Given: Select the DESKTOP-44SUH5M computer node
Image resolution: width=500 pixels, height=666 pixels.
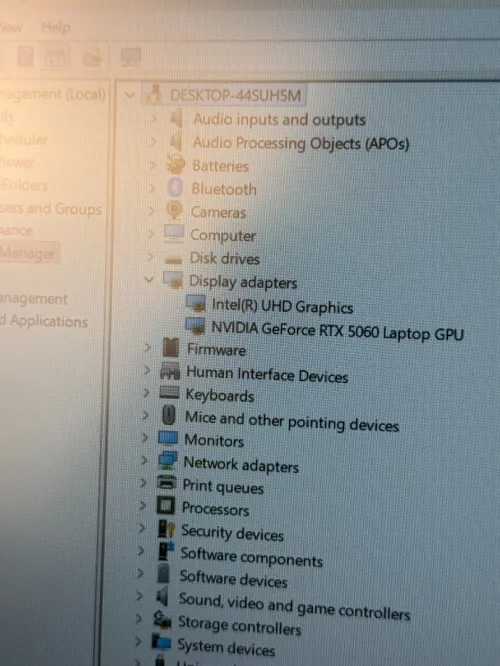Looking at the screenshot, I should pyautogui.click(x=235, y=95).
